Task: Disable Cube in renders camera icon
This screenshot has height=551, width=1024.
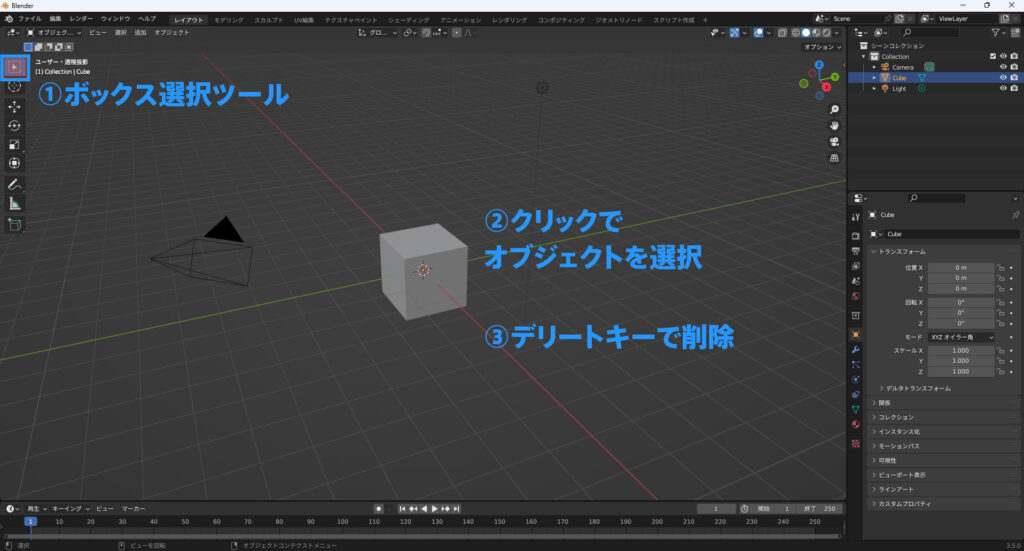Action: pos(1014,78)
